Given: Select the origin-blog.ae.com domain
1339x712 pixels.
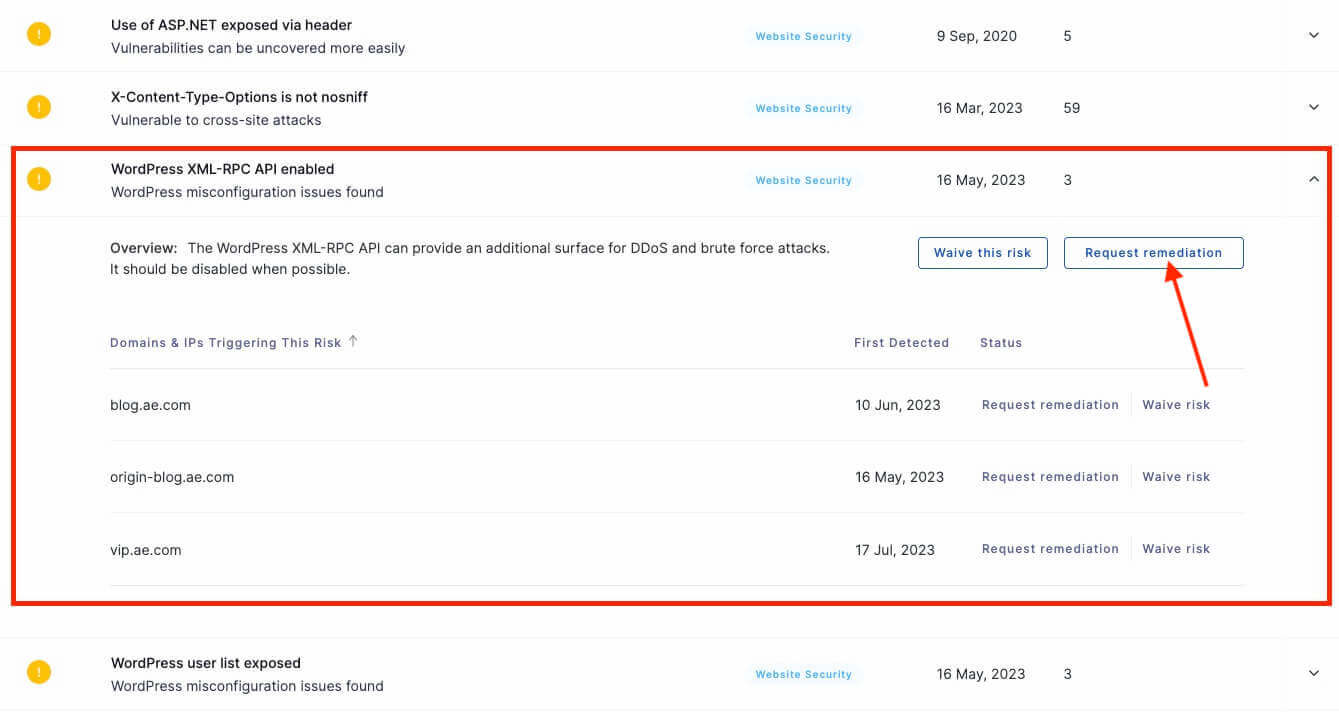Looking at the screenshot, I should [x=172, y=477].
